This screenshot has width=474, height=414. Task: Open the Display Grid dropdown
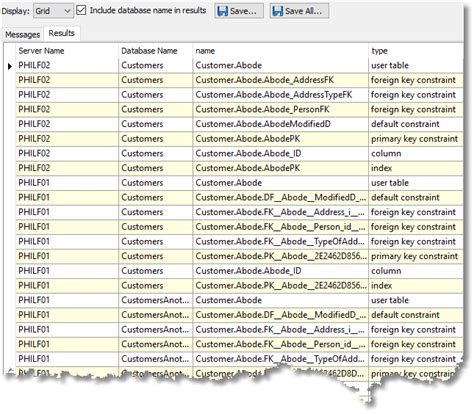[53, 11]
